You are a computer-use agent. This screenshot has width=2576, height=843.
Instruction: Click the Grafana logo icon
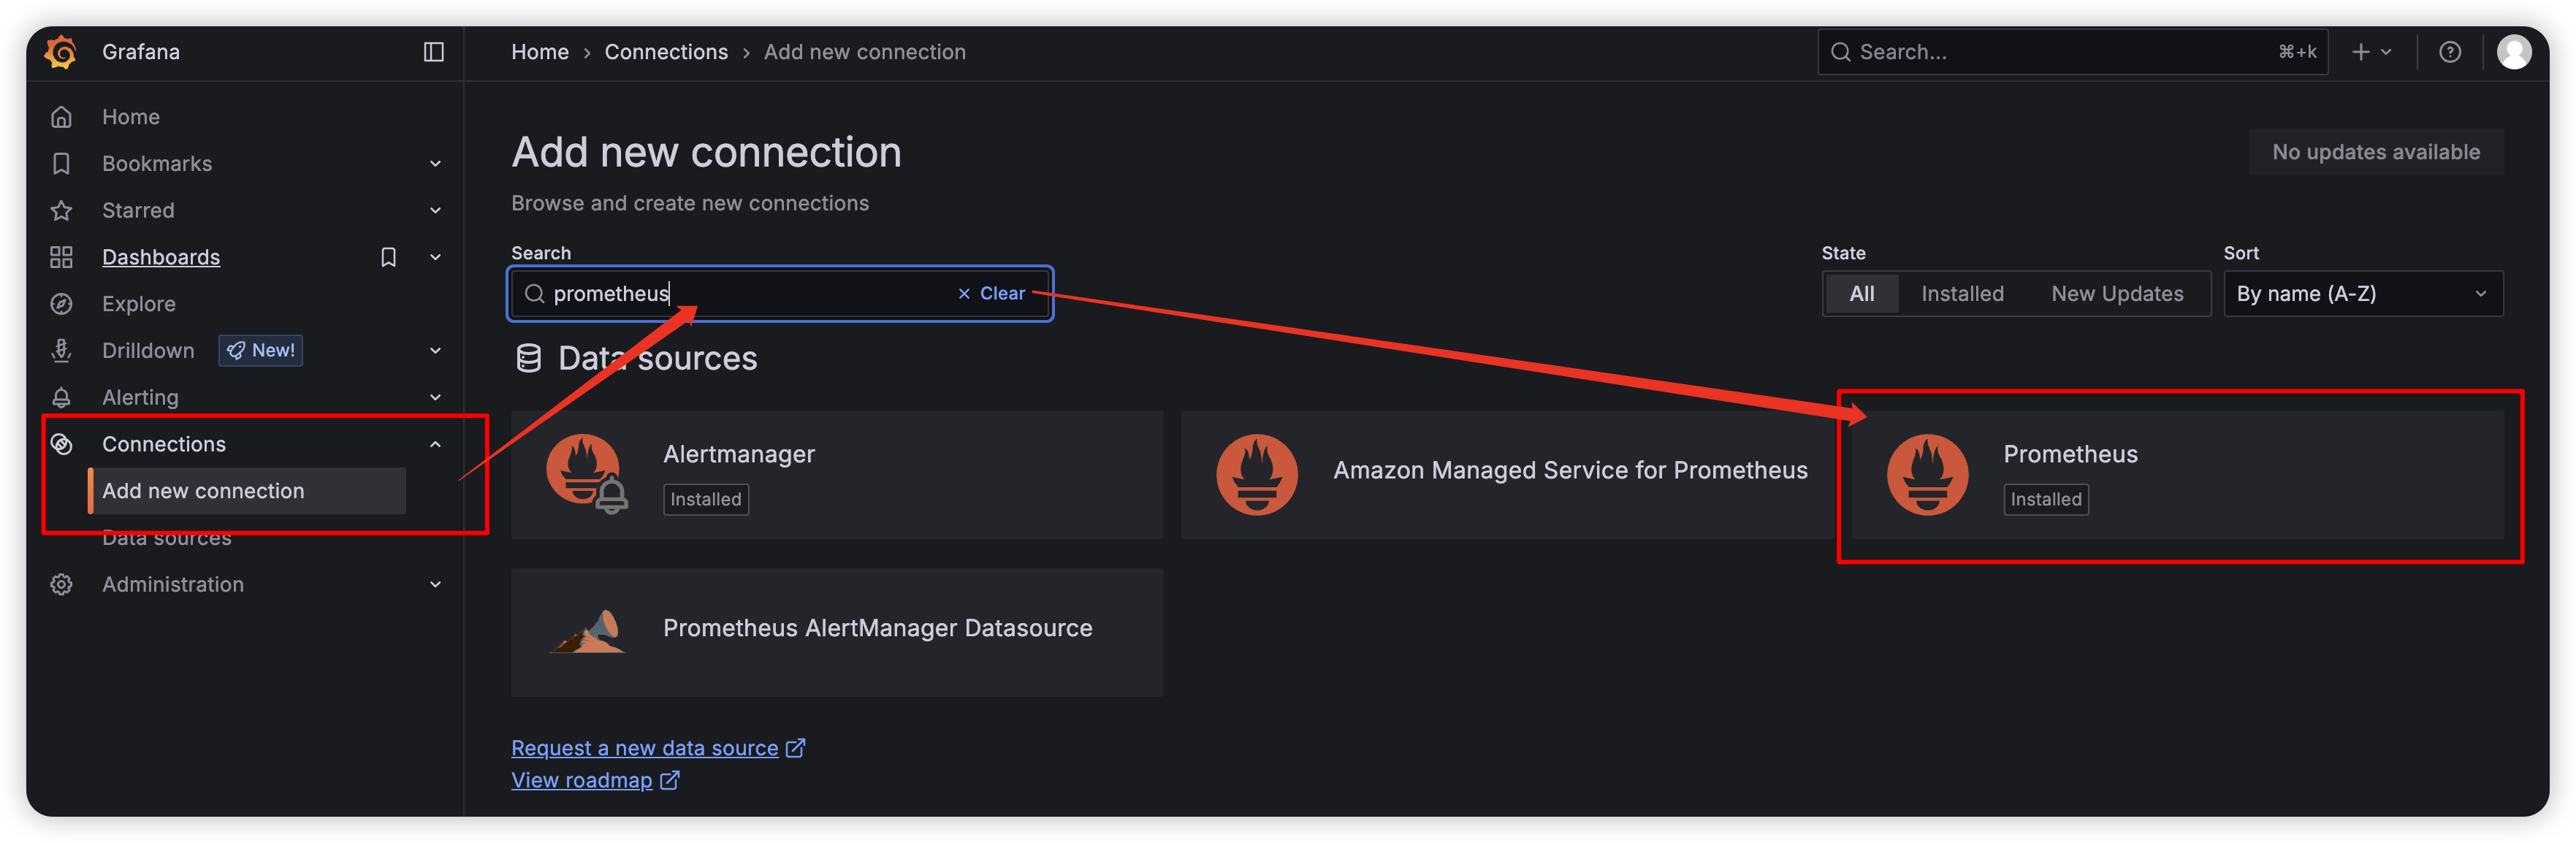(x=61, y=52)
